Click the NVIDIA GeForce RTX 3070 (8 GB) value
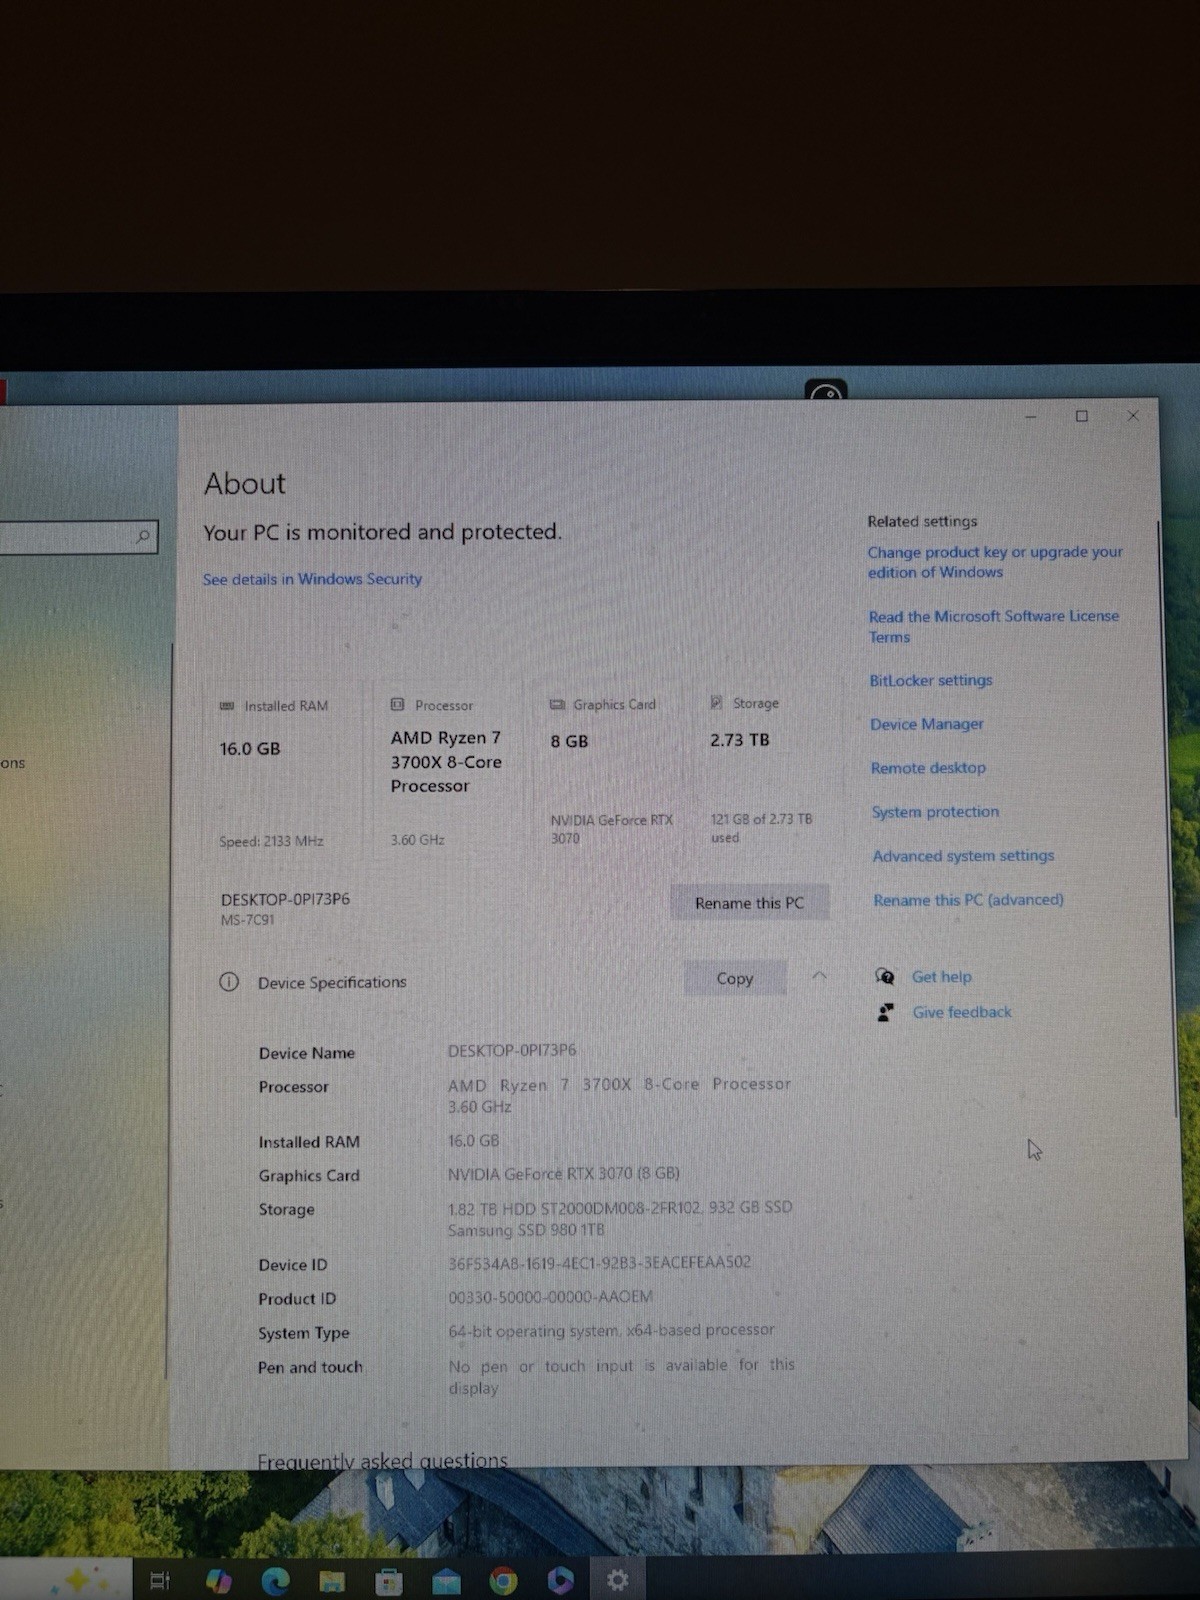 pos(563,1174)
